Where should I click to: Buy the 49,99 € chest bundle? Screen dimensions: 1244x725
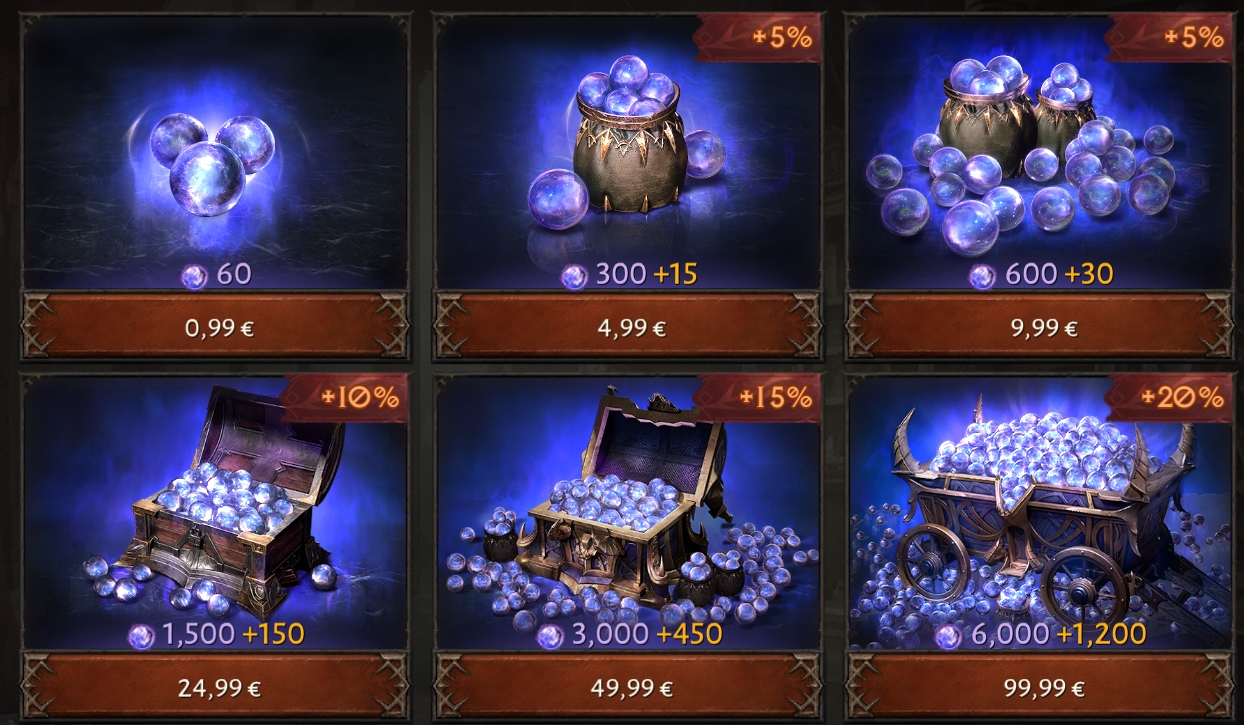628,688
